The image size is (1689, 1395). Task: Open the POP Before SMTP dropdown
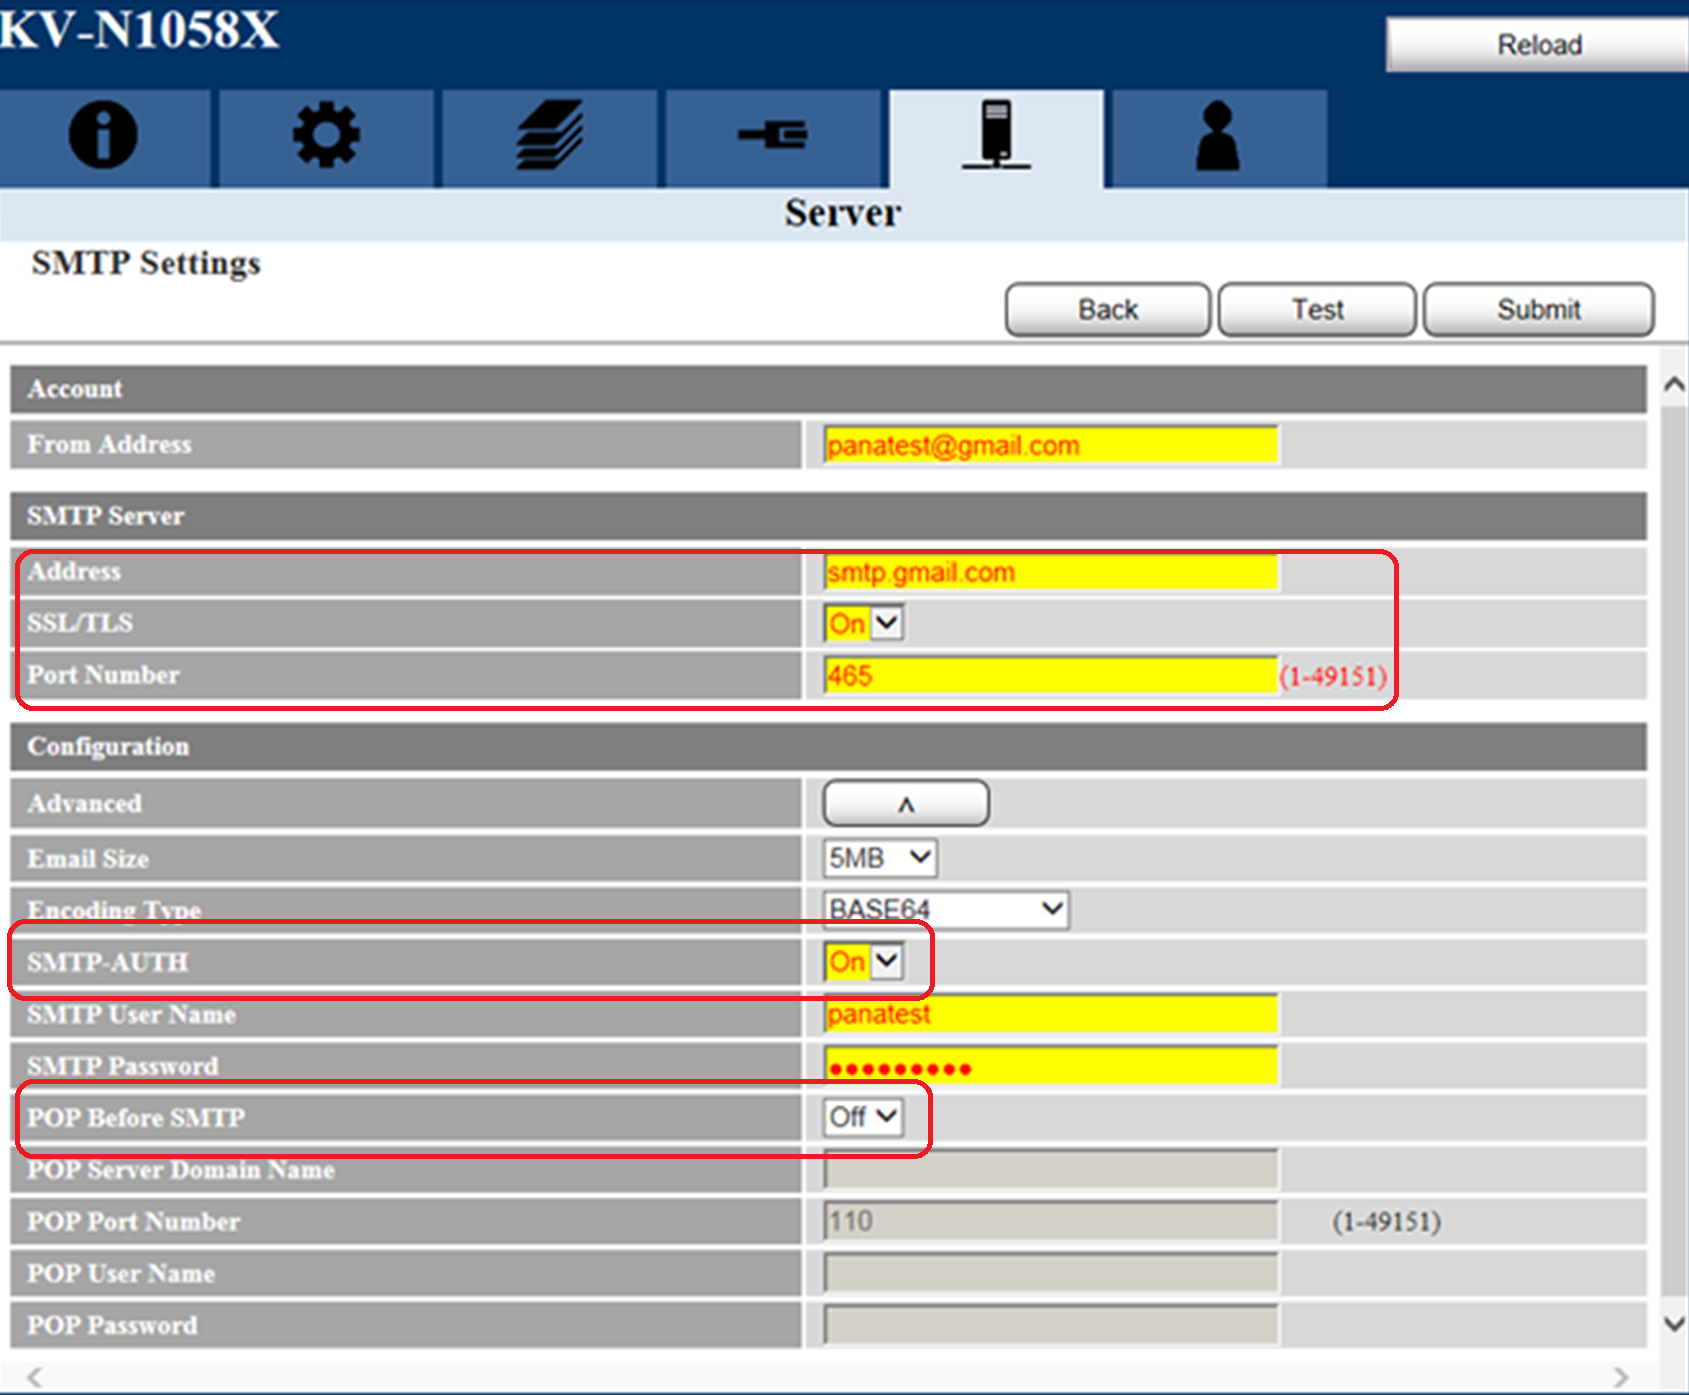click(864, 1117)
